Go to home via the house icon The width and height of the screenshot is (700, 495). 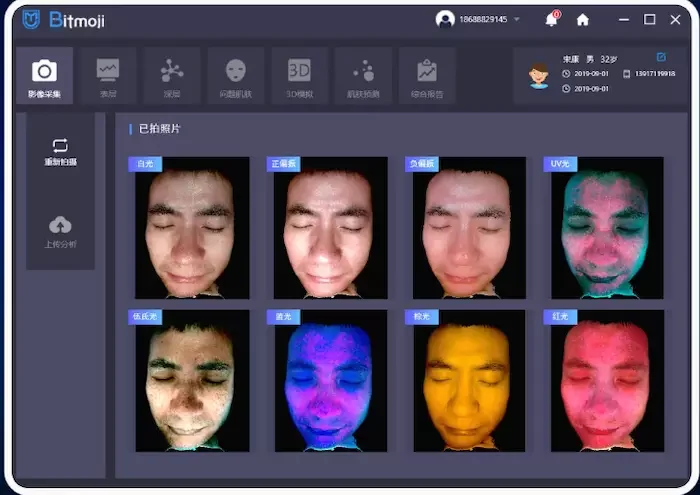582,19
